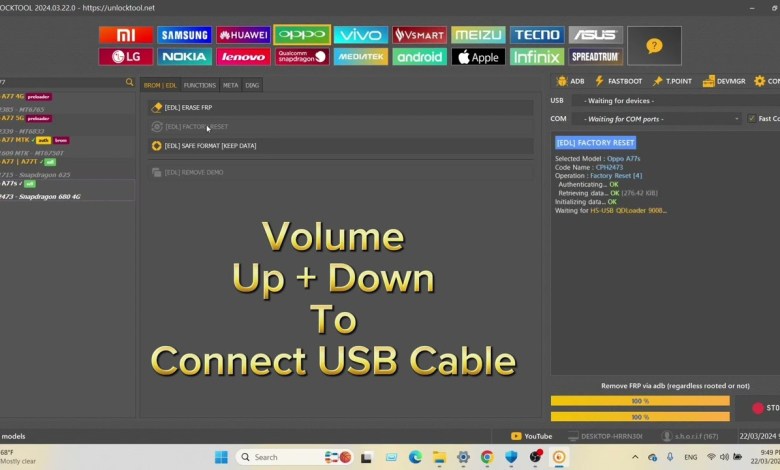Toggle the Fast Connect checkbox
This screenshot has width=780, height=470.
coord(752,118)
